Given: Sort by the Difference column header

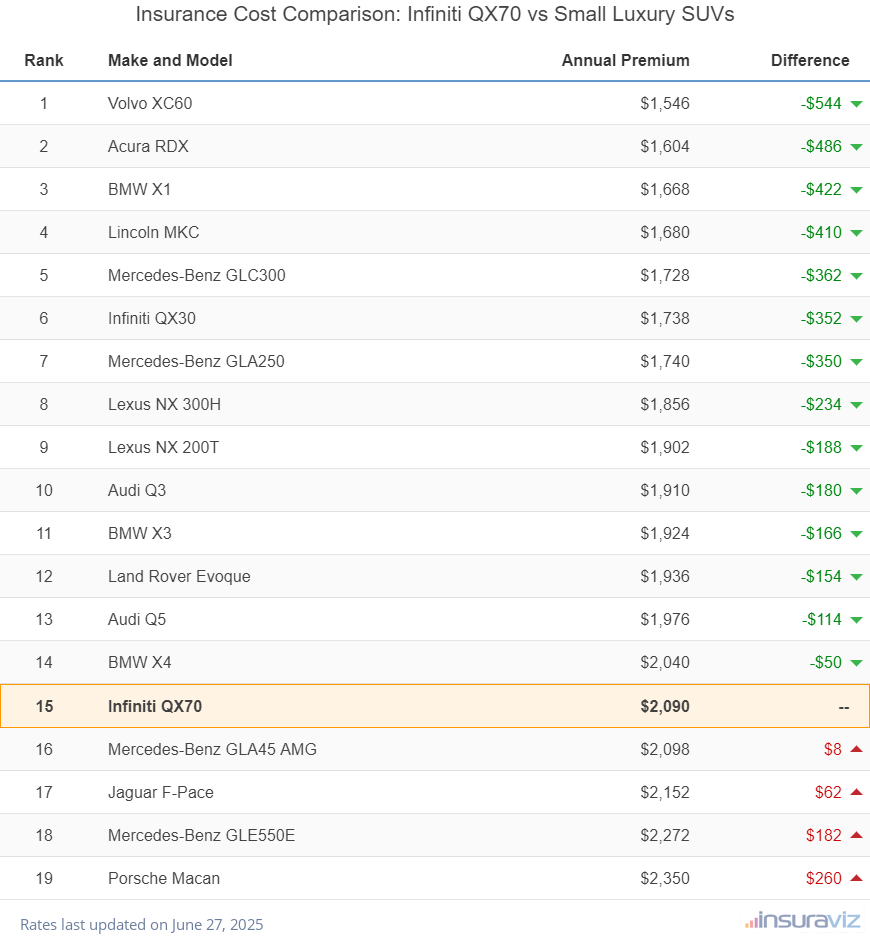Looking at the screenshot, I should pyautogui.click(x=810, y=61).
